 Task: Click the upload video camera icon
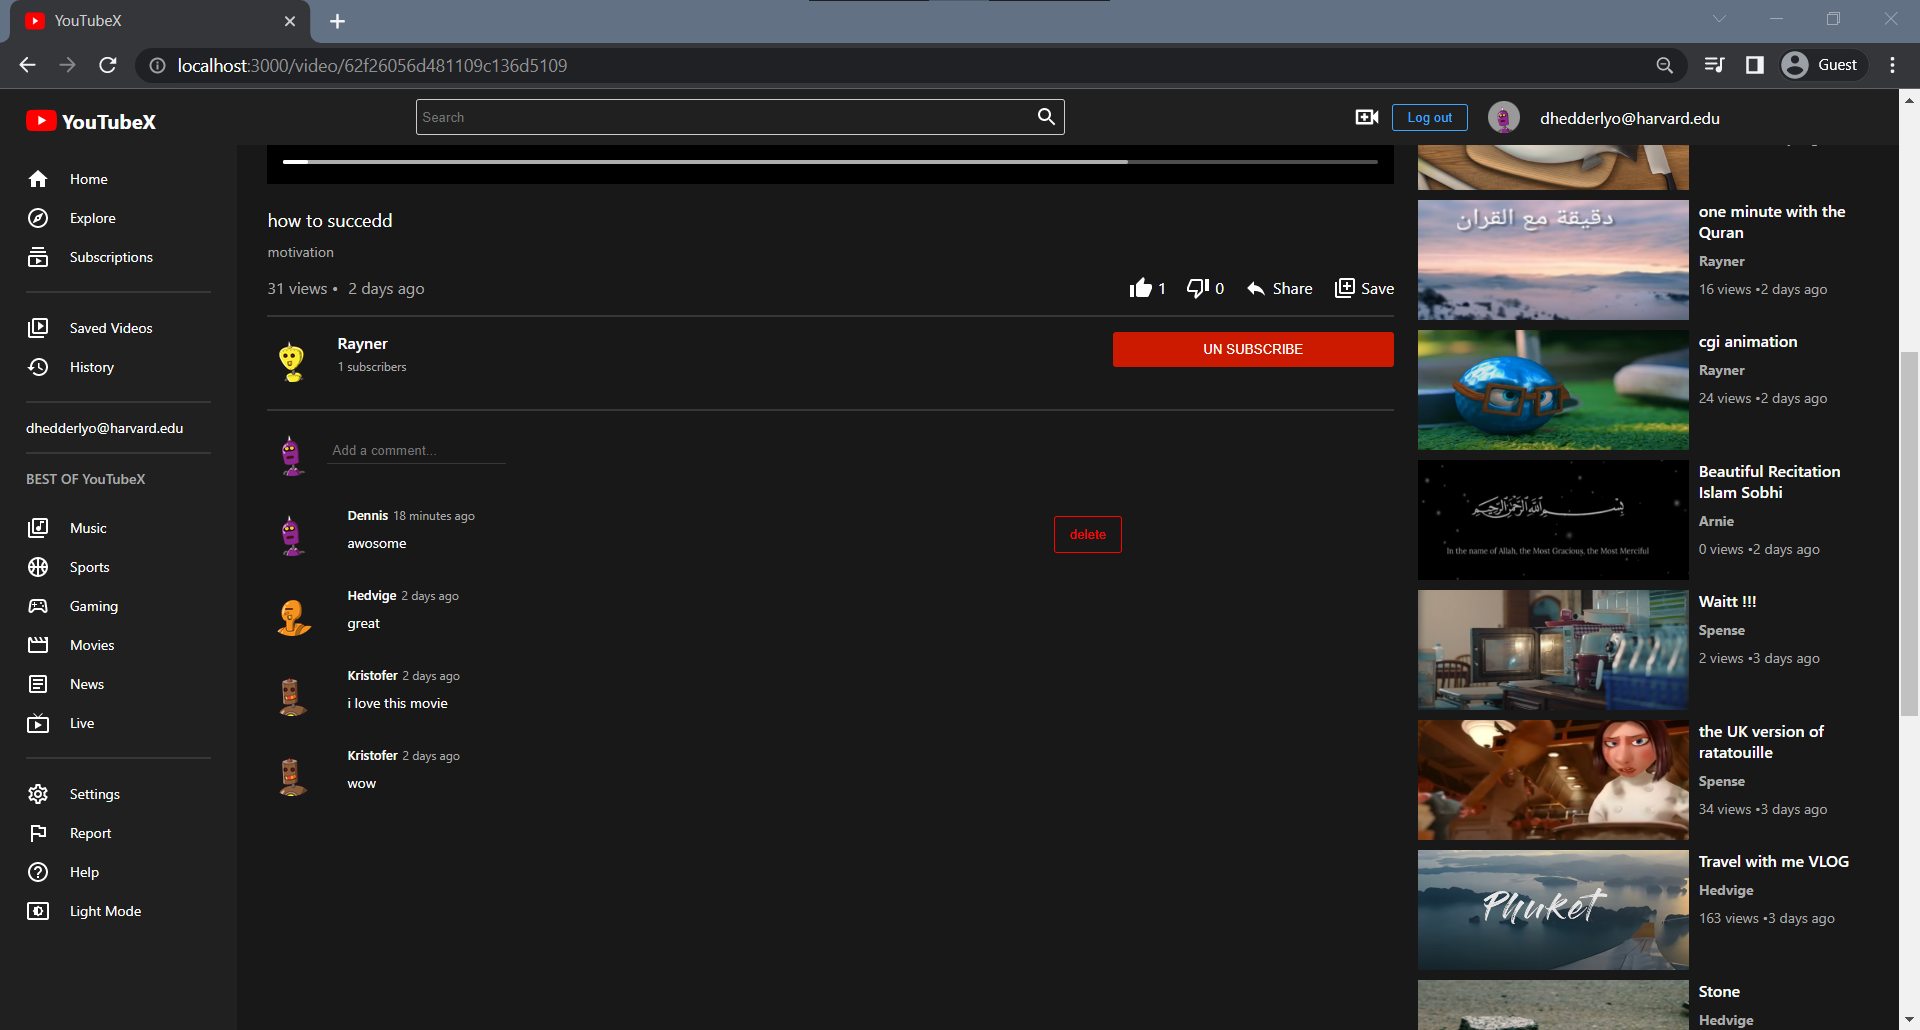(x=1367, y=117)
